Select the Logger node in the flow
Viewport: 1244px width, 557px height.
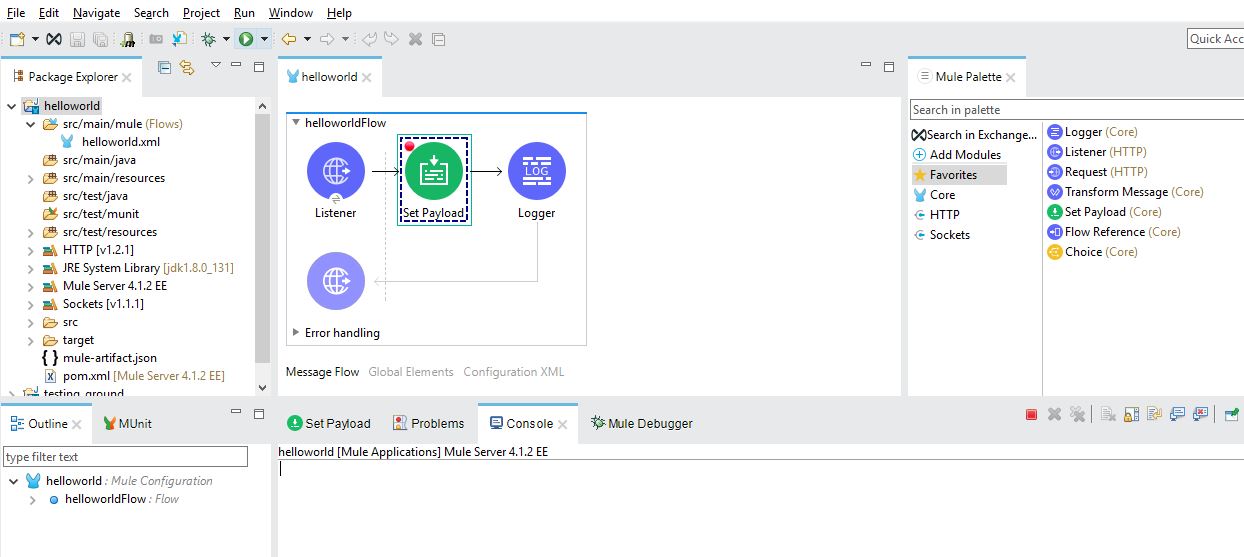coord(537,172)
